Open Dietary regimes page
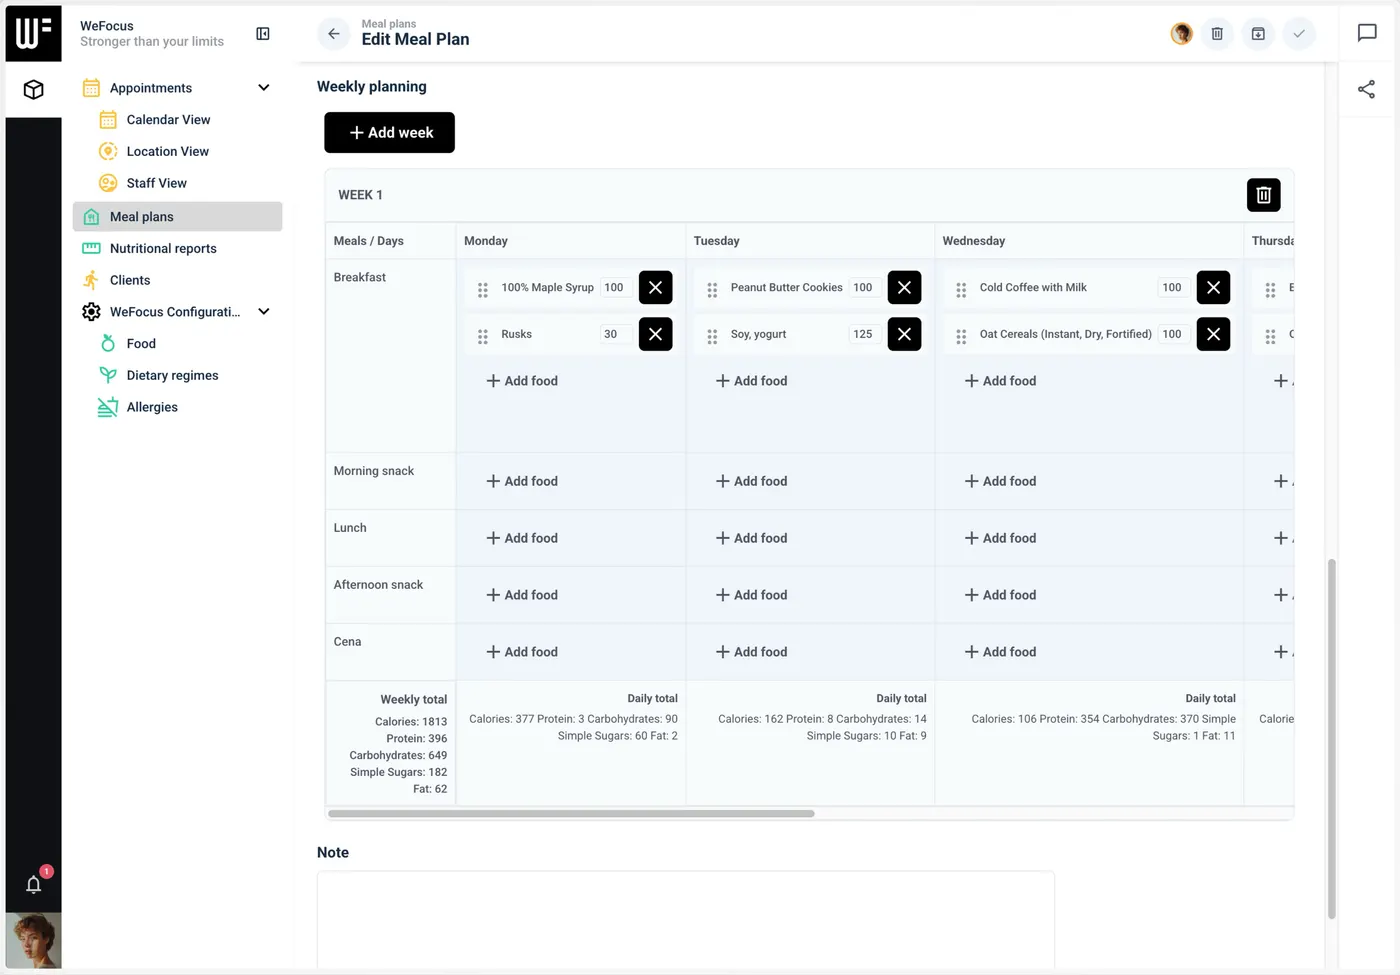The width and height of the screenshot is (1400, 975). tap(172, 376)
